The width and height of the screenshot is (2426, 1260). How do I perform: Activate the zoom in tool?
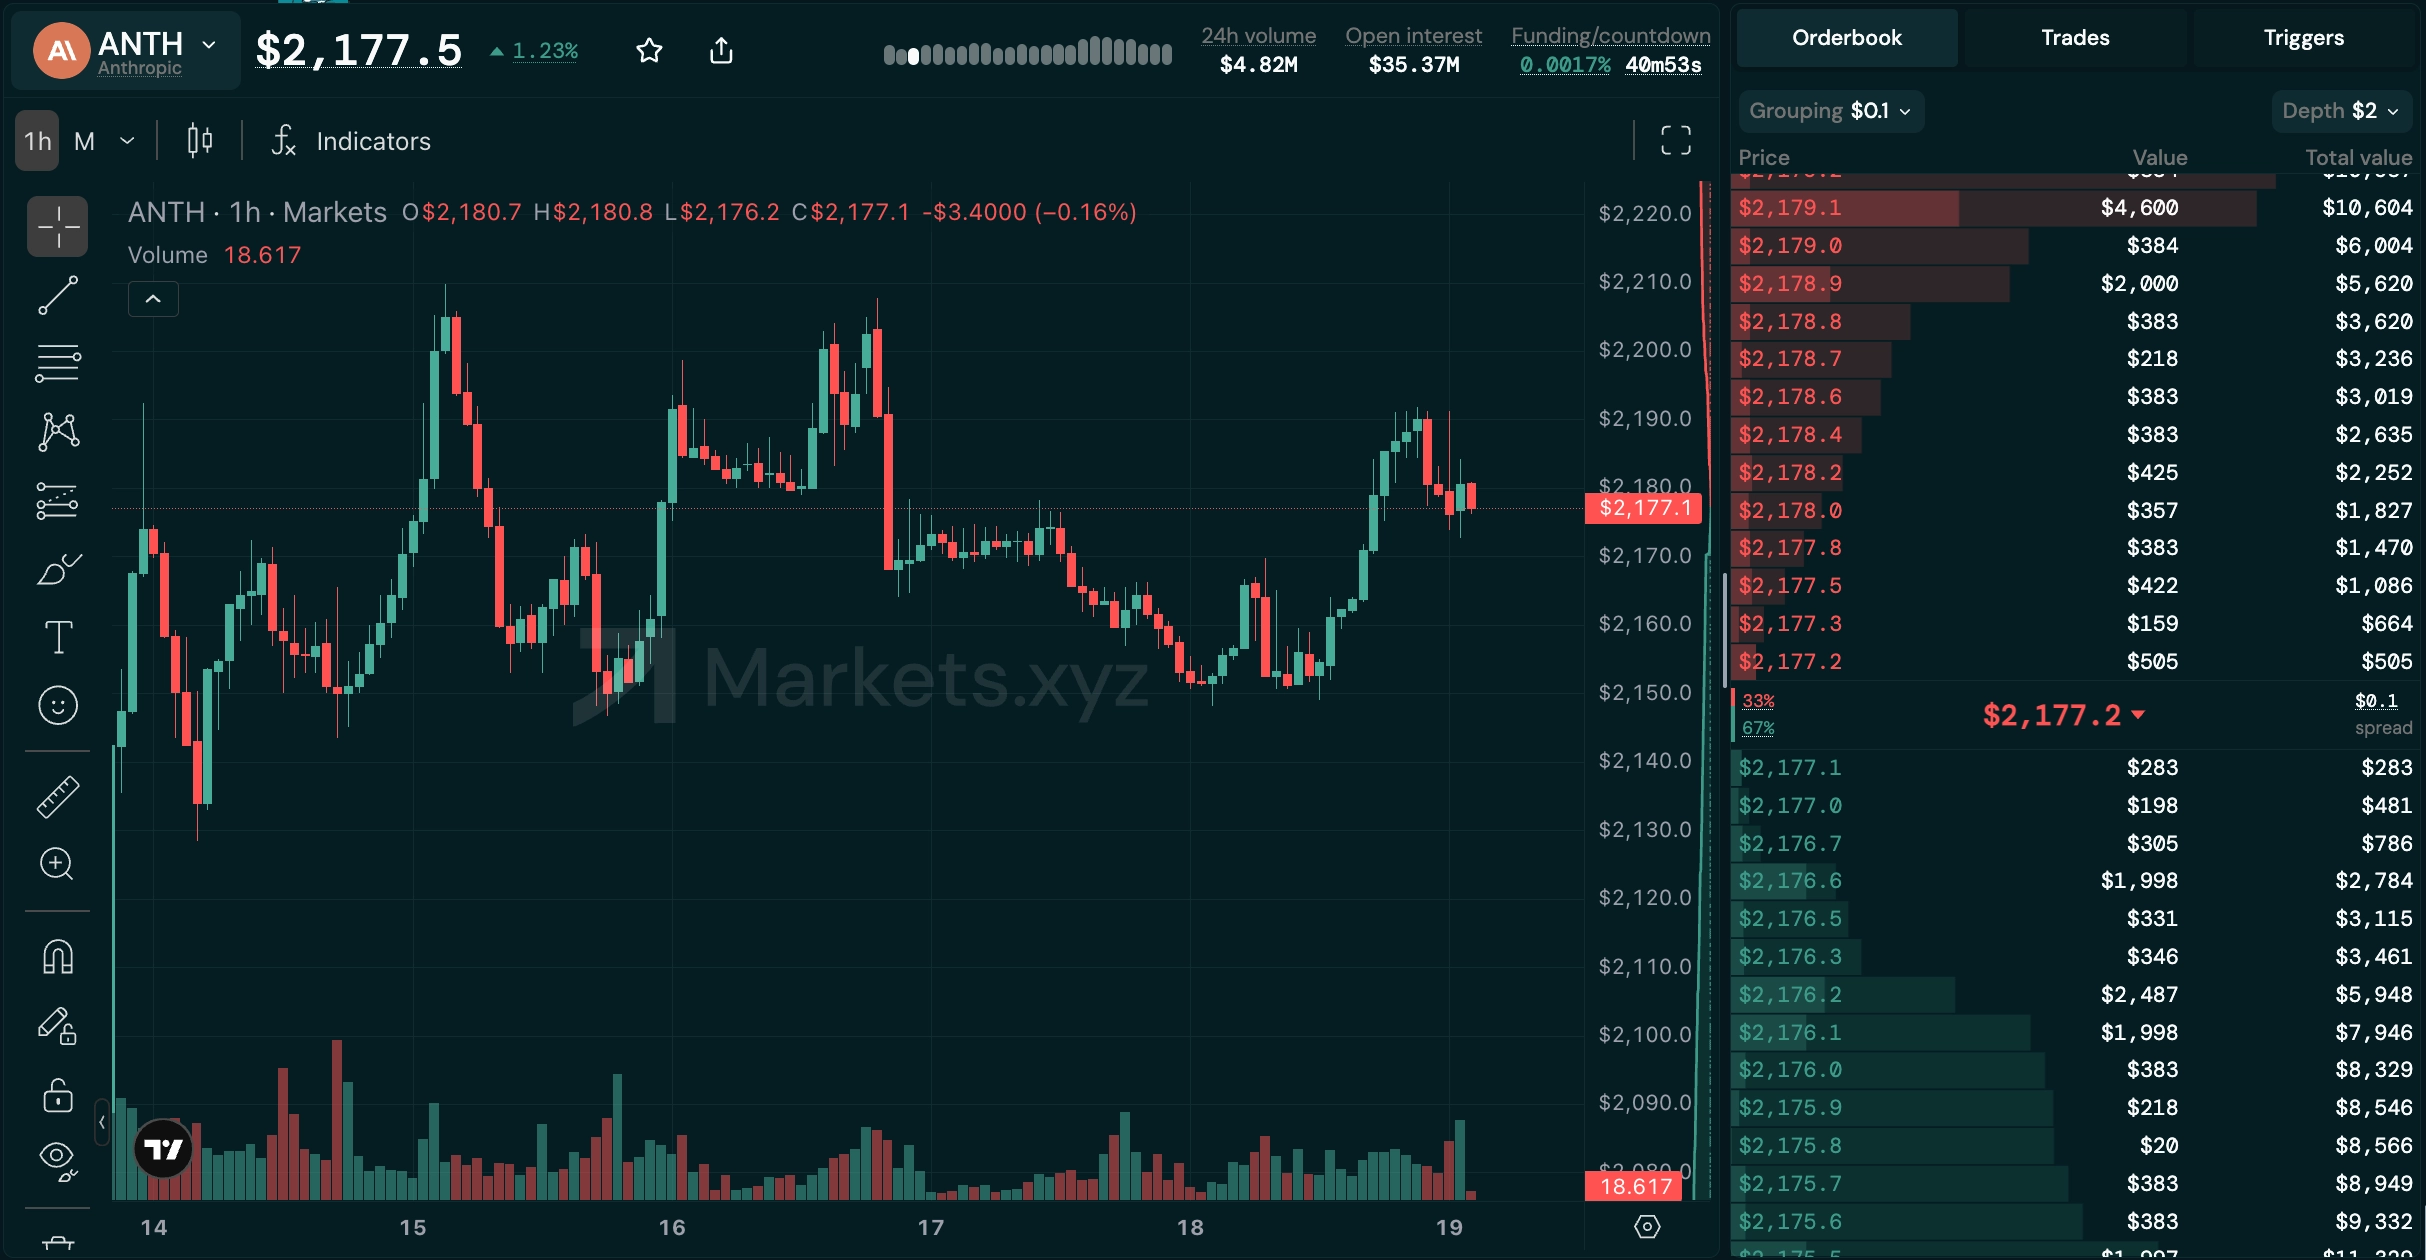pos(58,864)
